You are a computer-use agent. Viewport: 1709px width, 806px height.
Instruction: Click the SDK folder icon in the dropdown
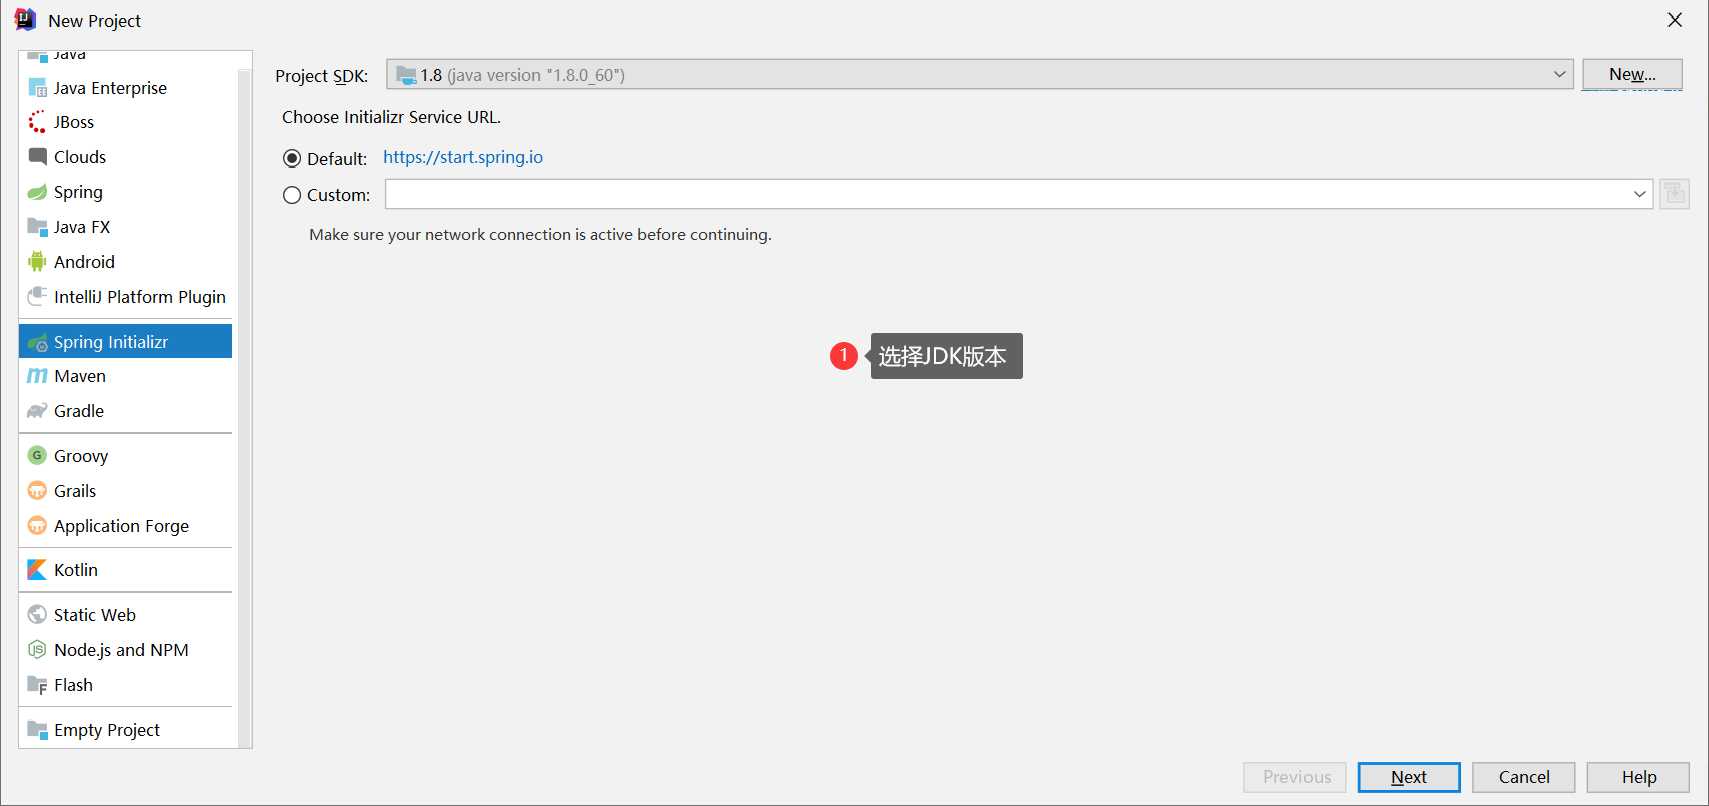pyautogui.click(x=406, y=75)
